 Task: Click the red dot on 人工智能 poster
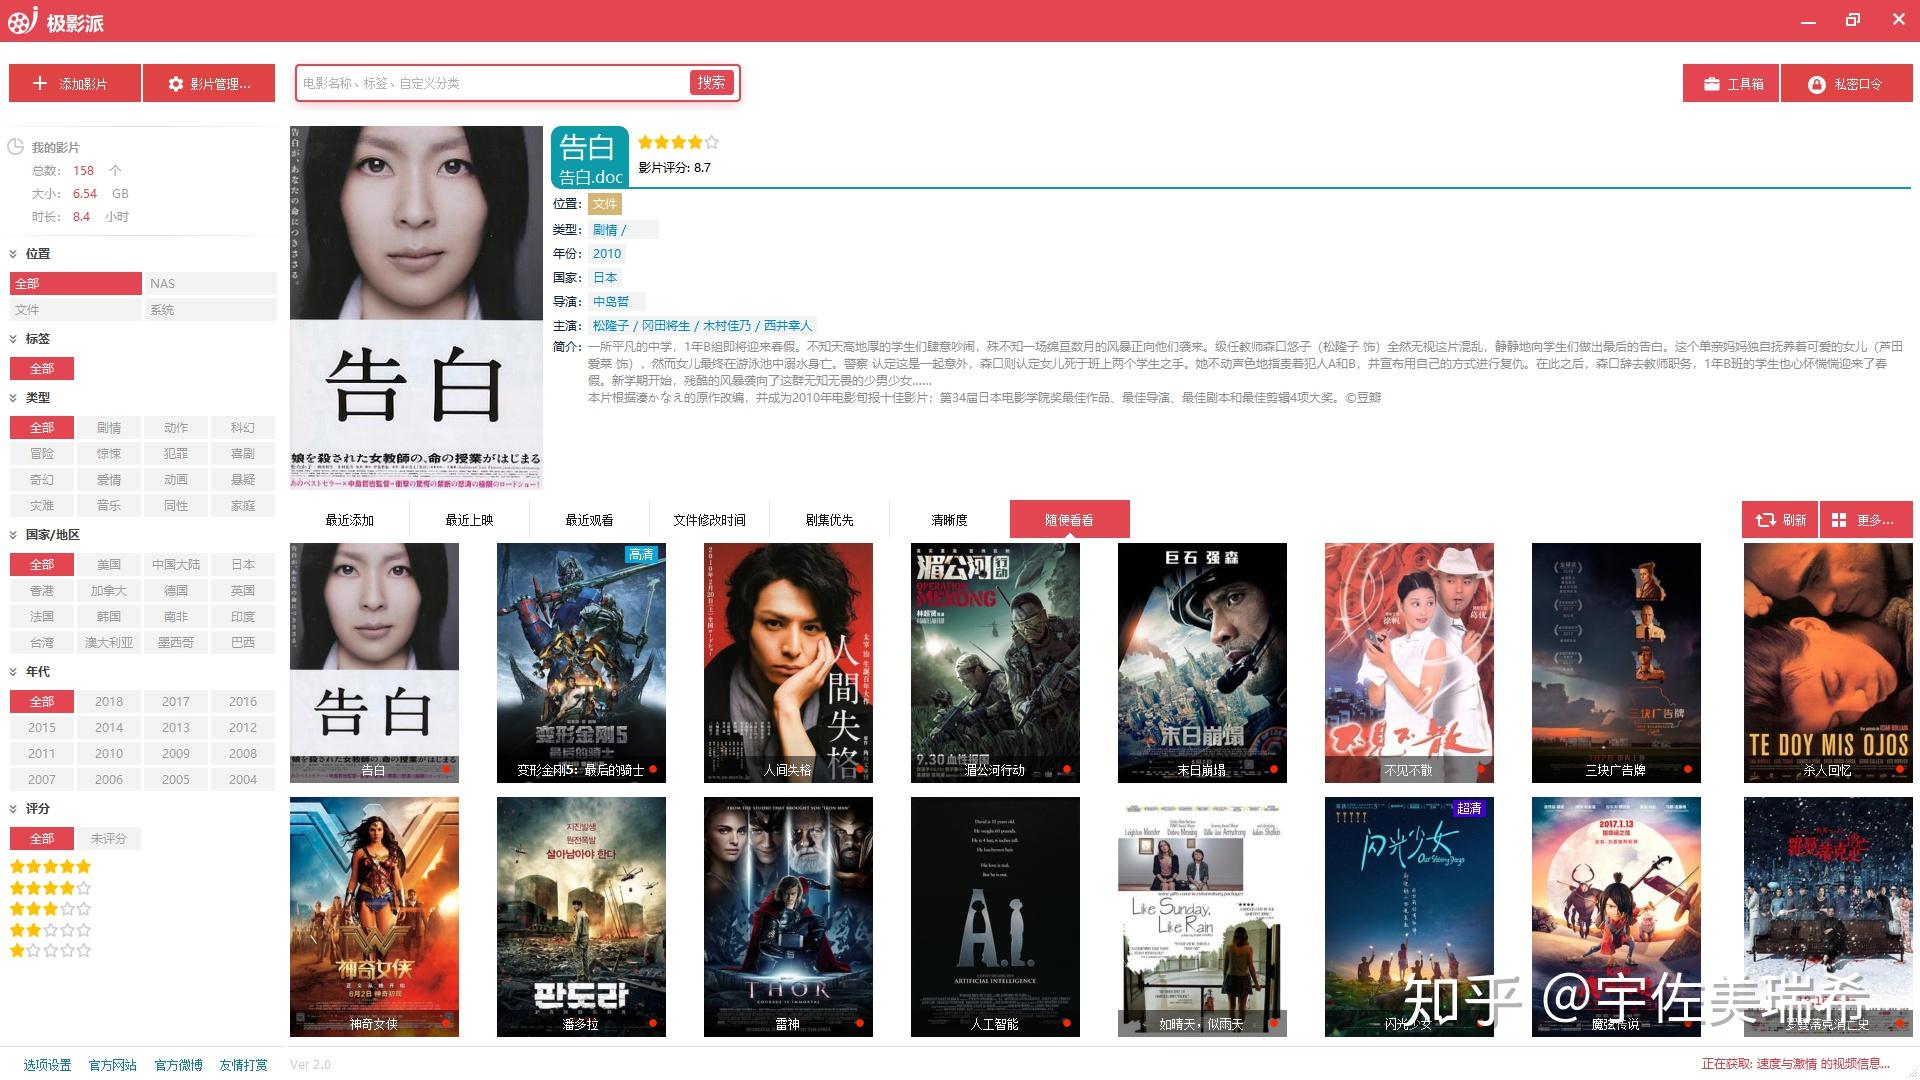1067,1023
